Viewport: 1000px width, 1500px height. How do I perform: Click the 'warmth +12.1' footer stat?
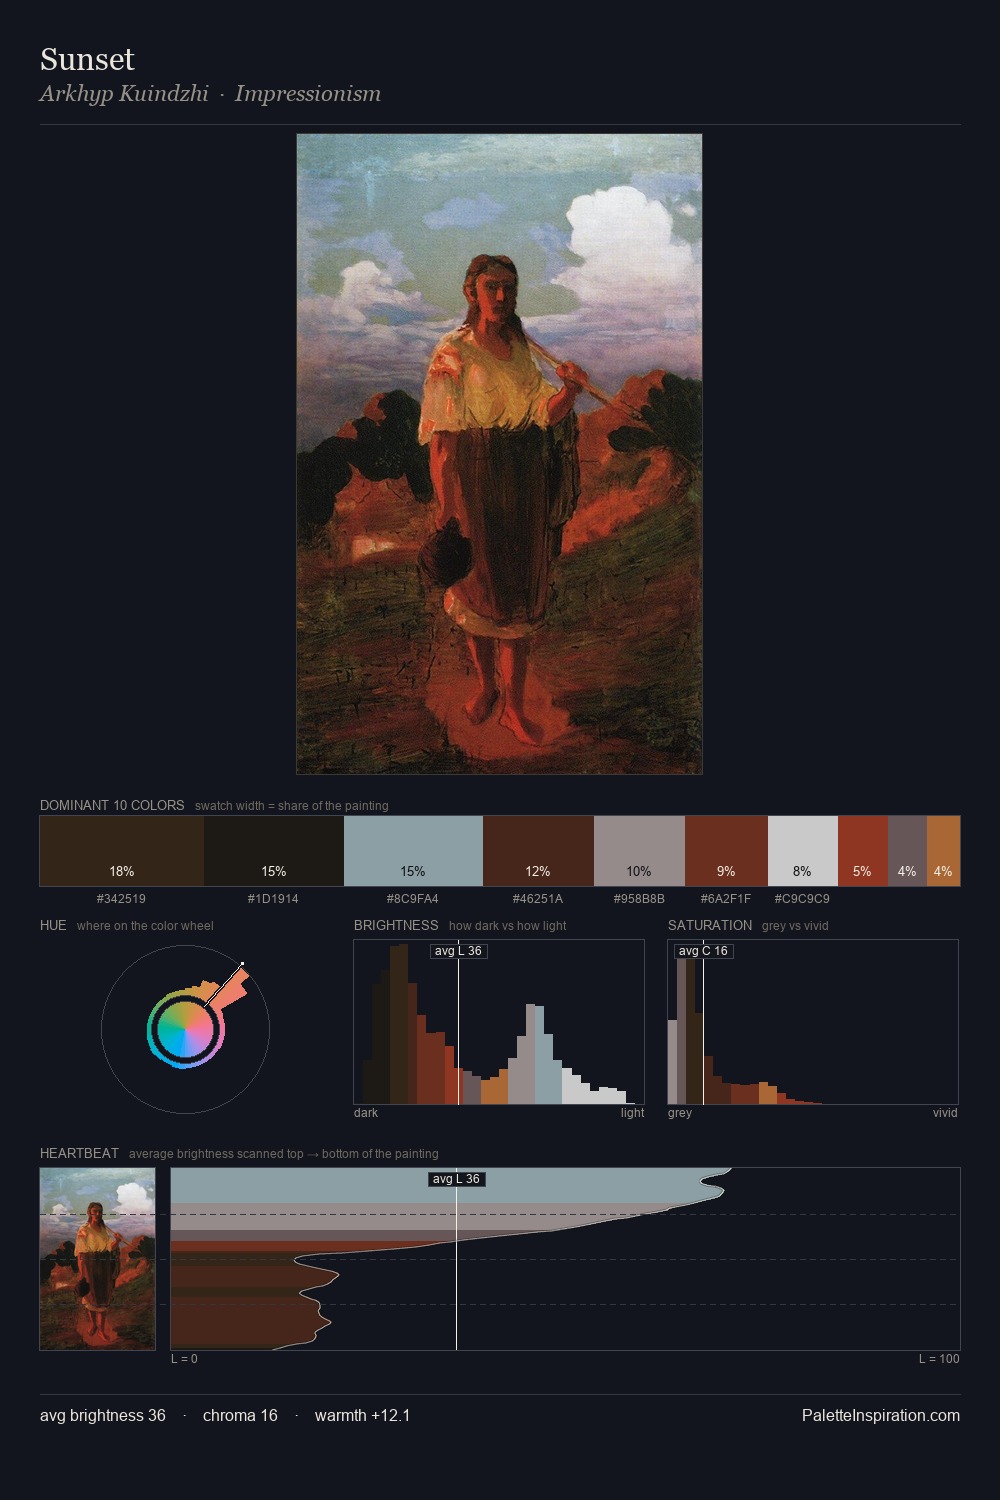click(x=363, y=1415)
